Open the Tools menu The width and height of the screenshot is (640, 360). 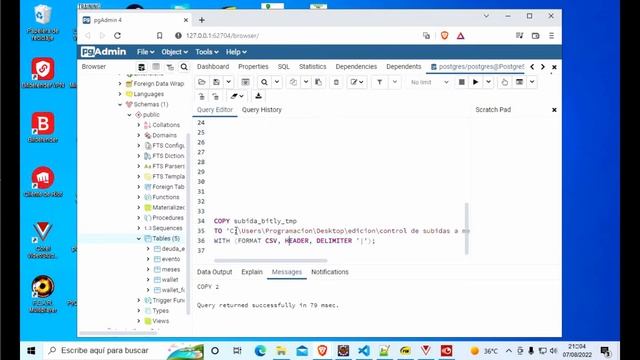[x=207, y=52]
